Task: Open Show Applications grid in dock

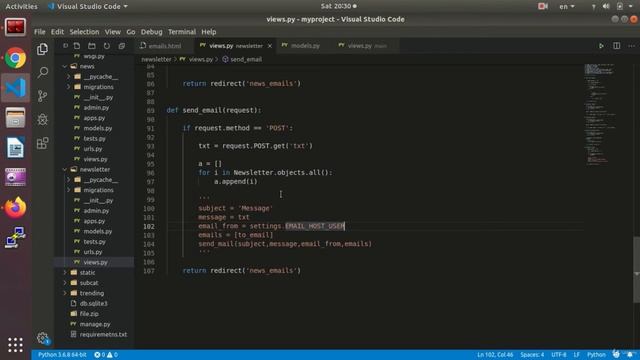Action: click(x=16, y=345)
